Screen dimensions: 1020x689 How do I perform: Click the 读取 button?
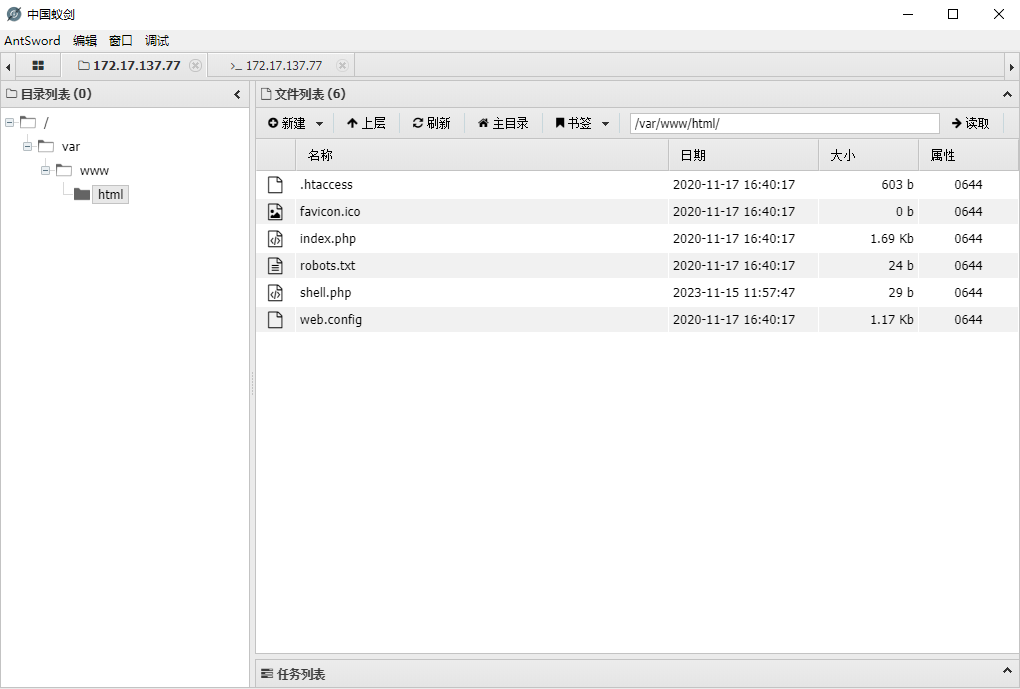[970, 123]
